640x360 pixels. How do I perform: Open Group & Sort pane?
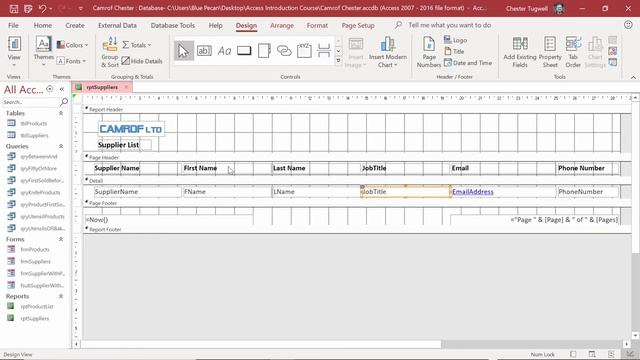coord(110,52)
